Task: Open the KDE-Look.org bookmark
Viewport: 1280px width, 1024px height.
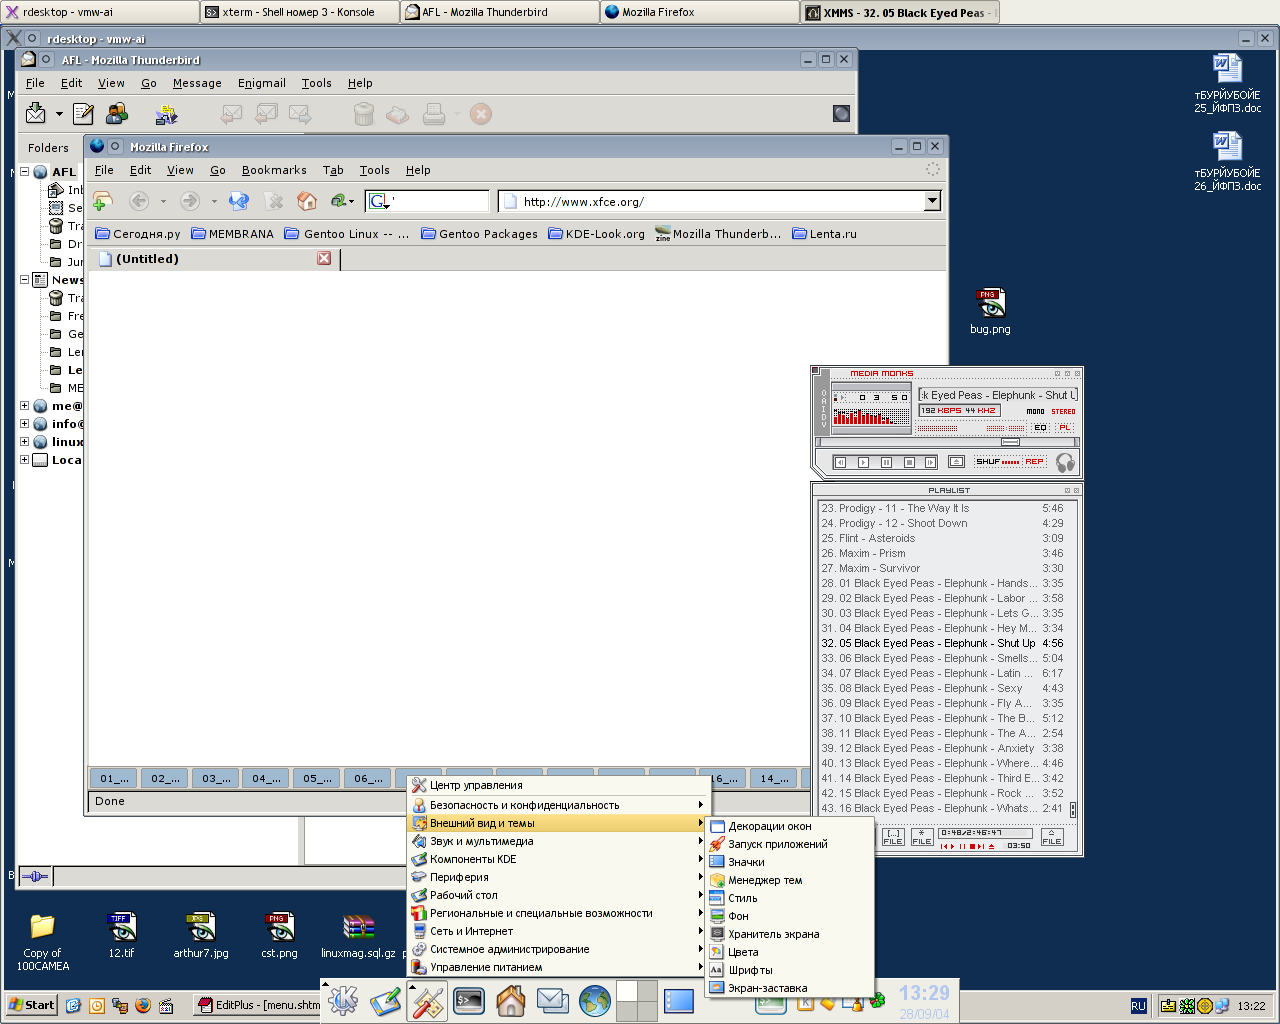Action: (x=596, y=234)
